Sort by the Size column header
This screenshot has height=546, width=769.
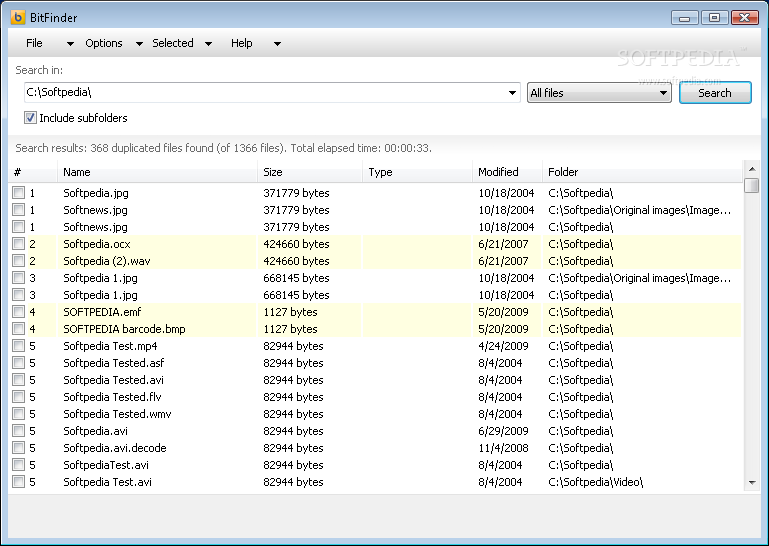310,172
